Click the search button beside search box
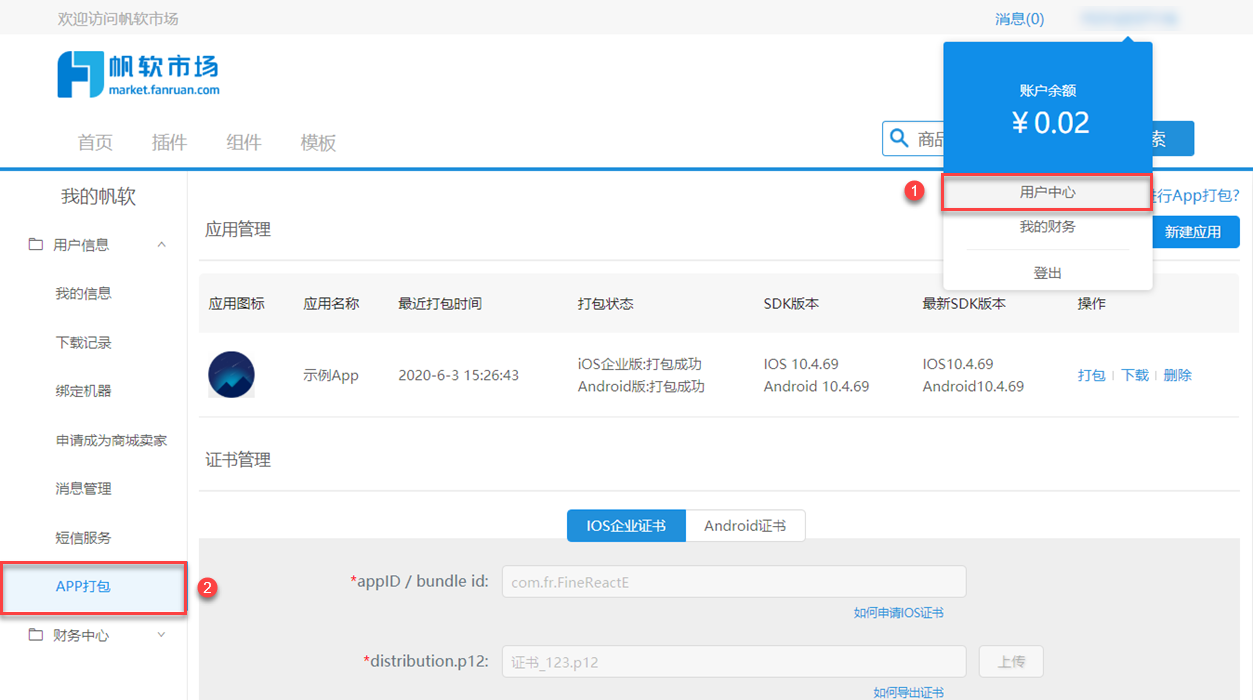1253x700 pixels. click(1173, 139)
